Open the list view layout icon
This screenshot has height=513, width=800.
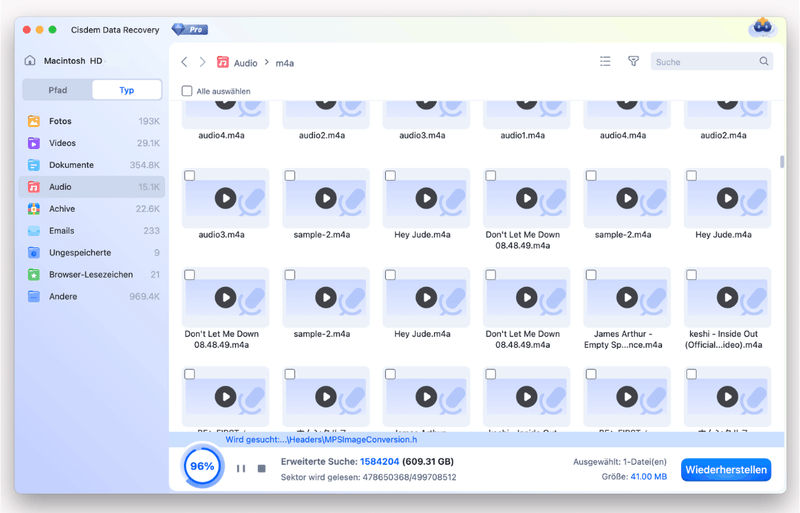605,62
